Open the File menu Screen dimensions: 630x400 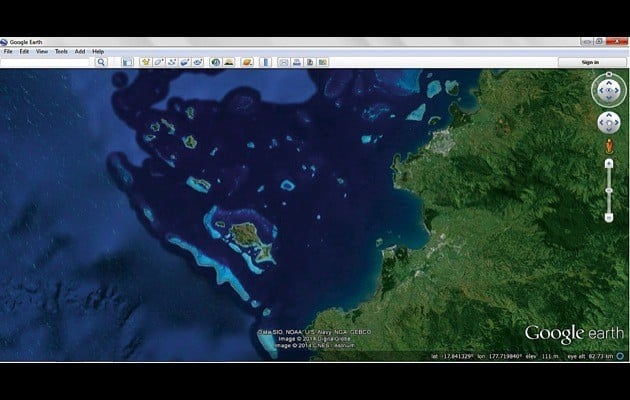tap(8, 51)
